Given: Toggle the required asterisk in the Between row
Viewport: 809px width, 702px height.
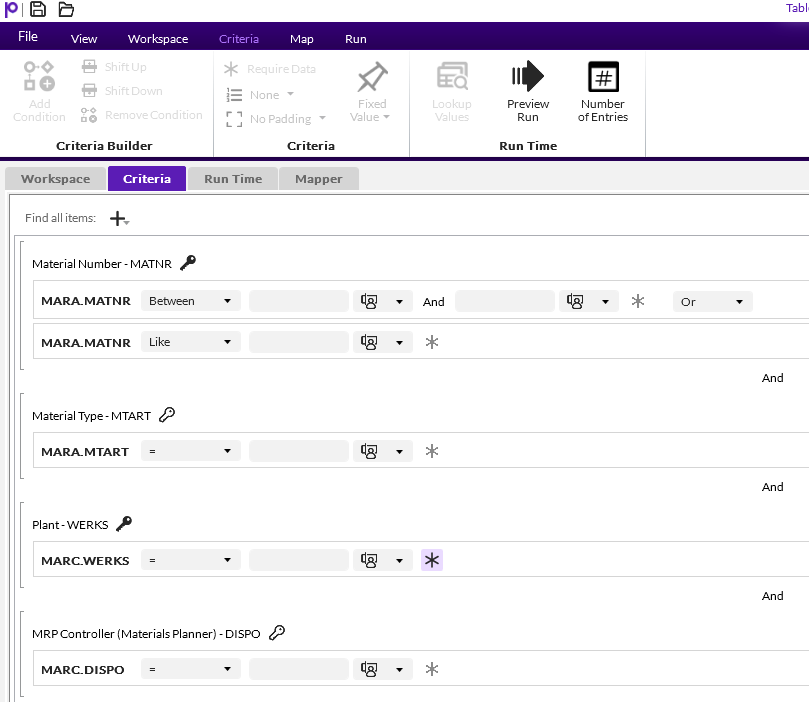Looking at the screenshot, I should (x=638, y=301).
